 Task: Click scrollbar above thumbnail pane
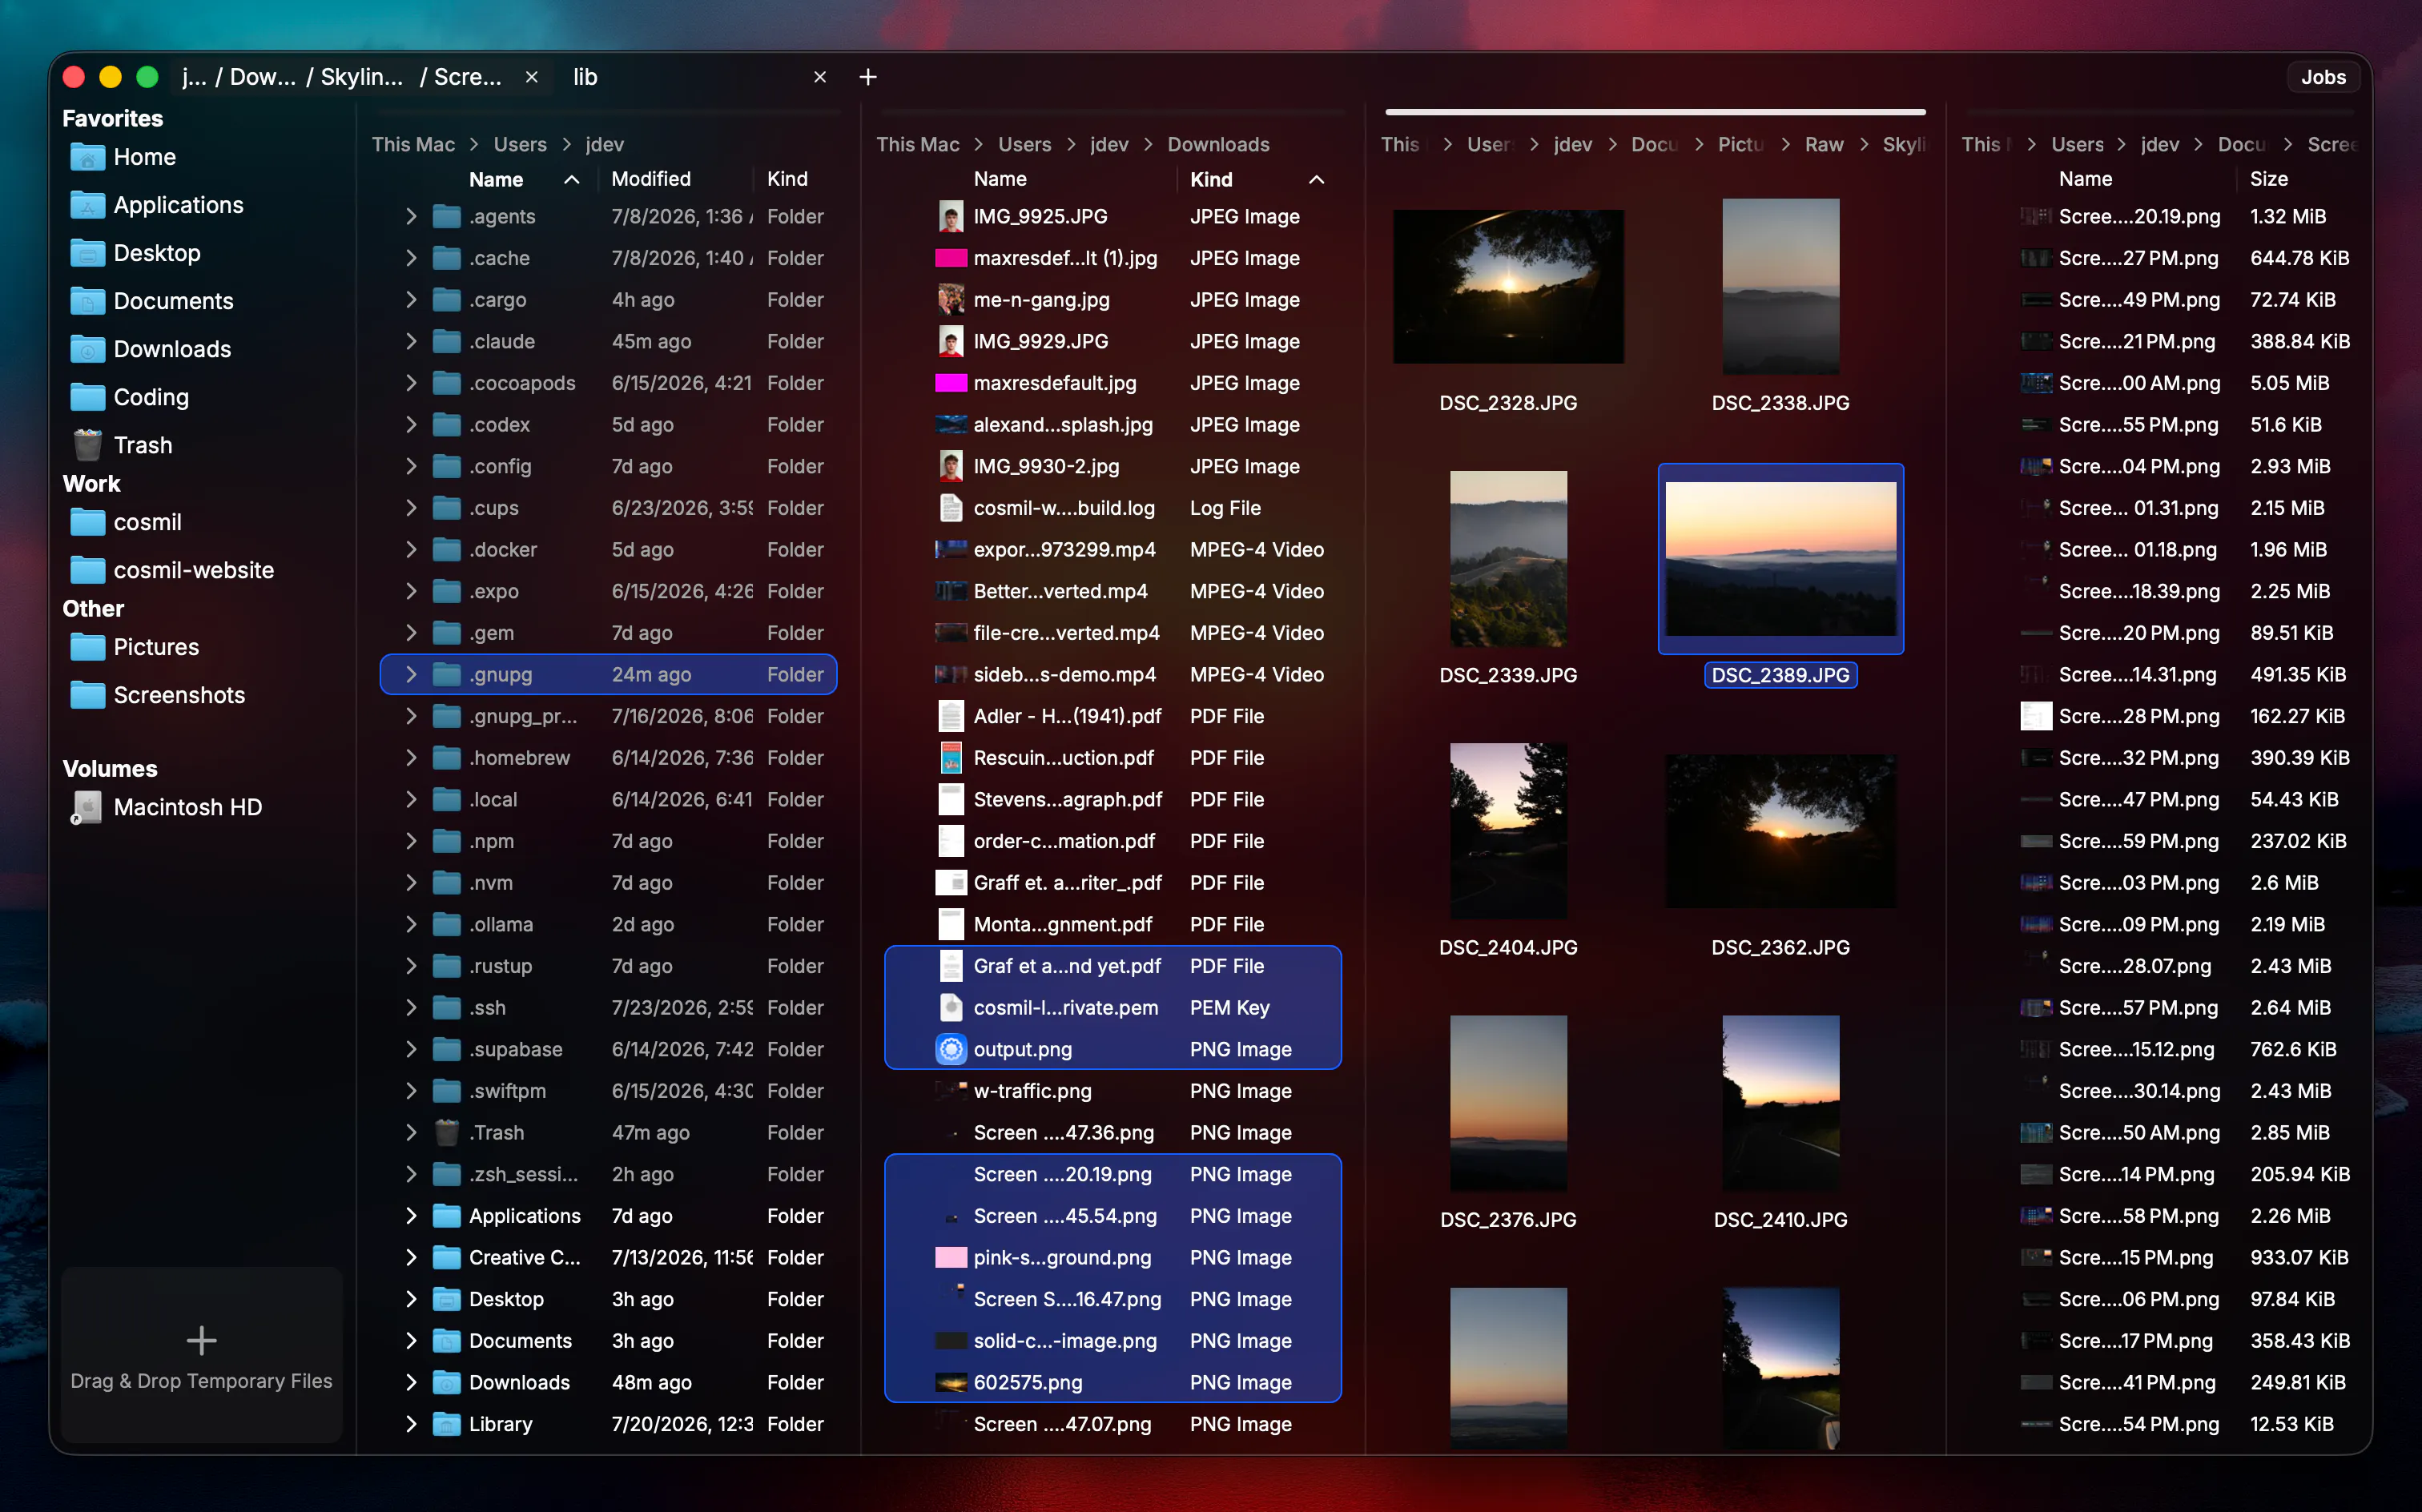point(1655,111)
